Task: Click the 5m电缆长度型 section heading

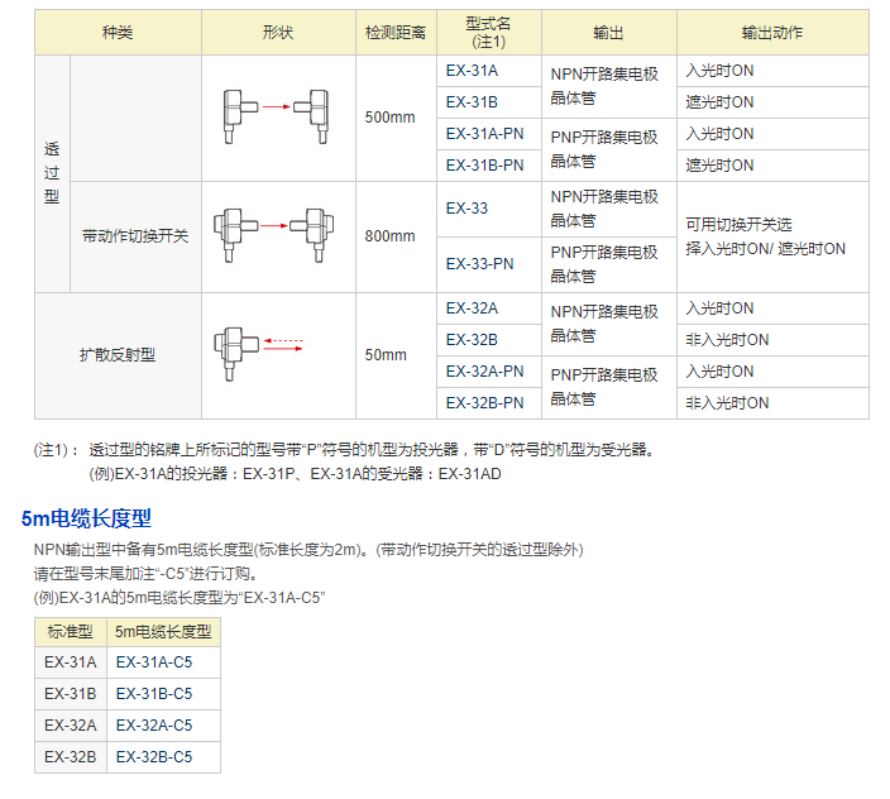Action: point(86,518)
